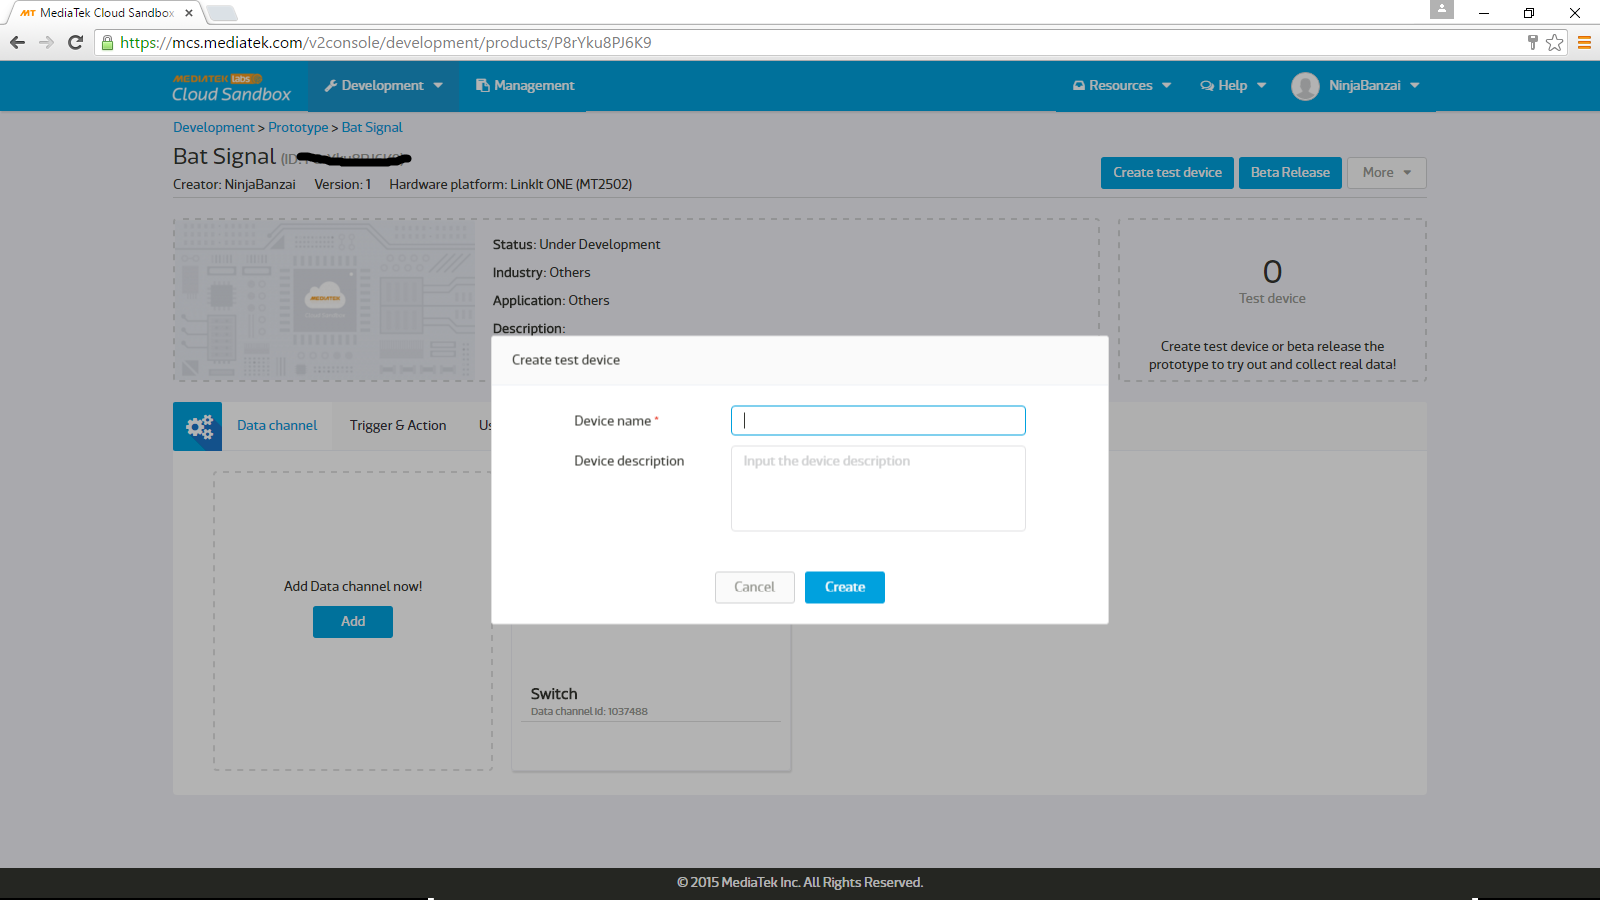Image resolution: width=1600 pixels, height=900 pixels.
Task: Expand the Resources dropdown
Action: (x=1122, y=86)
